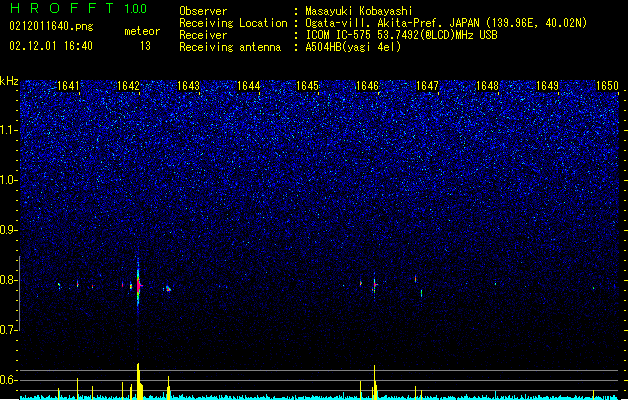
Task: Click the tallest yellow intensity spike near 1642
Action: click(x=138, y=381)
